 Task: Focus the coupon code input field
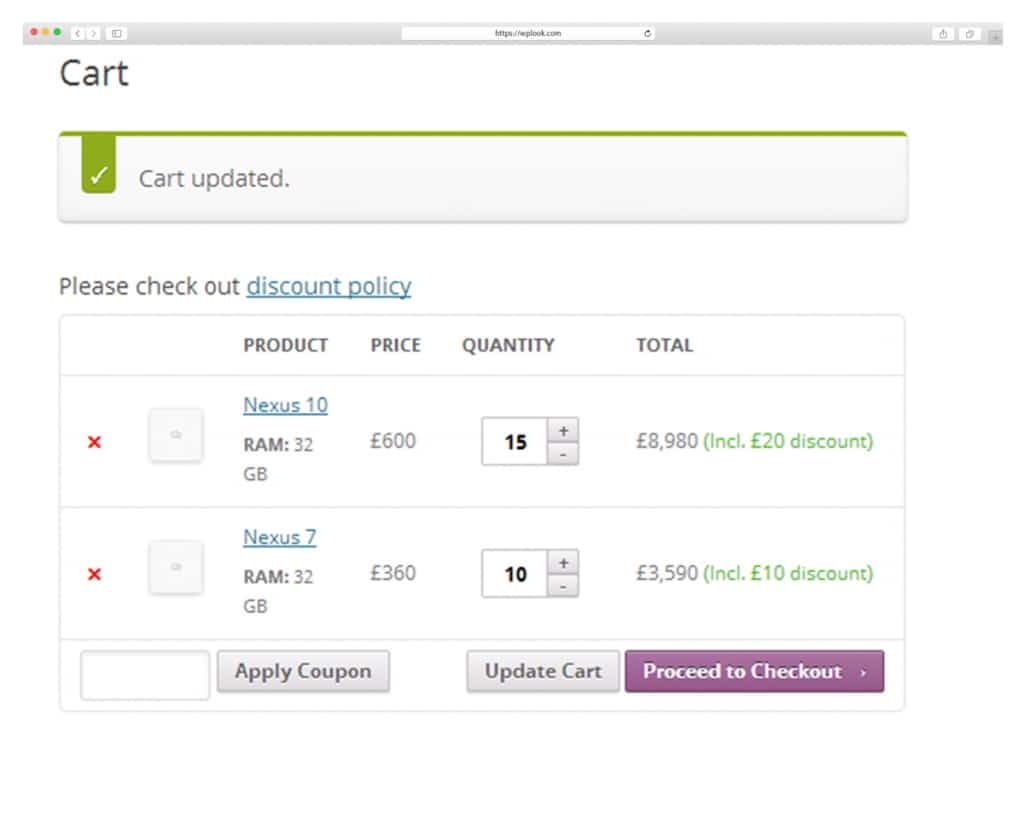[x=145, y=675]
